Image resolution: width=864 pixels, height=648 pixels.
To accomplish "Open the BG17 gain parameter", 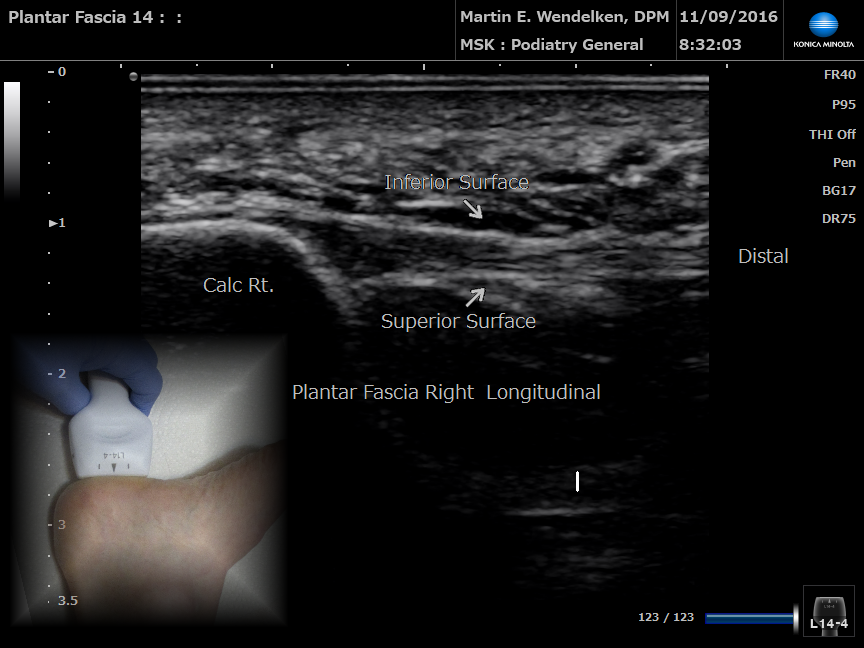I will [x=838, y=190].
